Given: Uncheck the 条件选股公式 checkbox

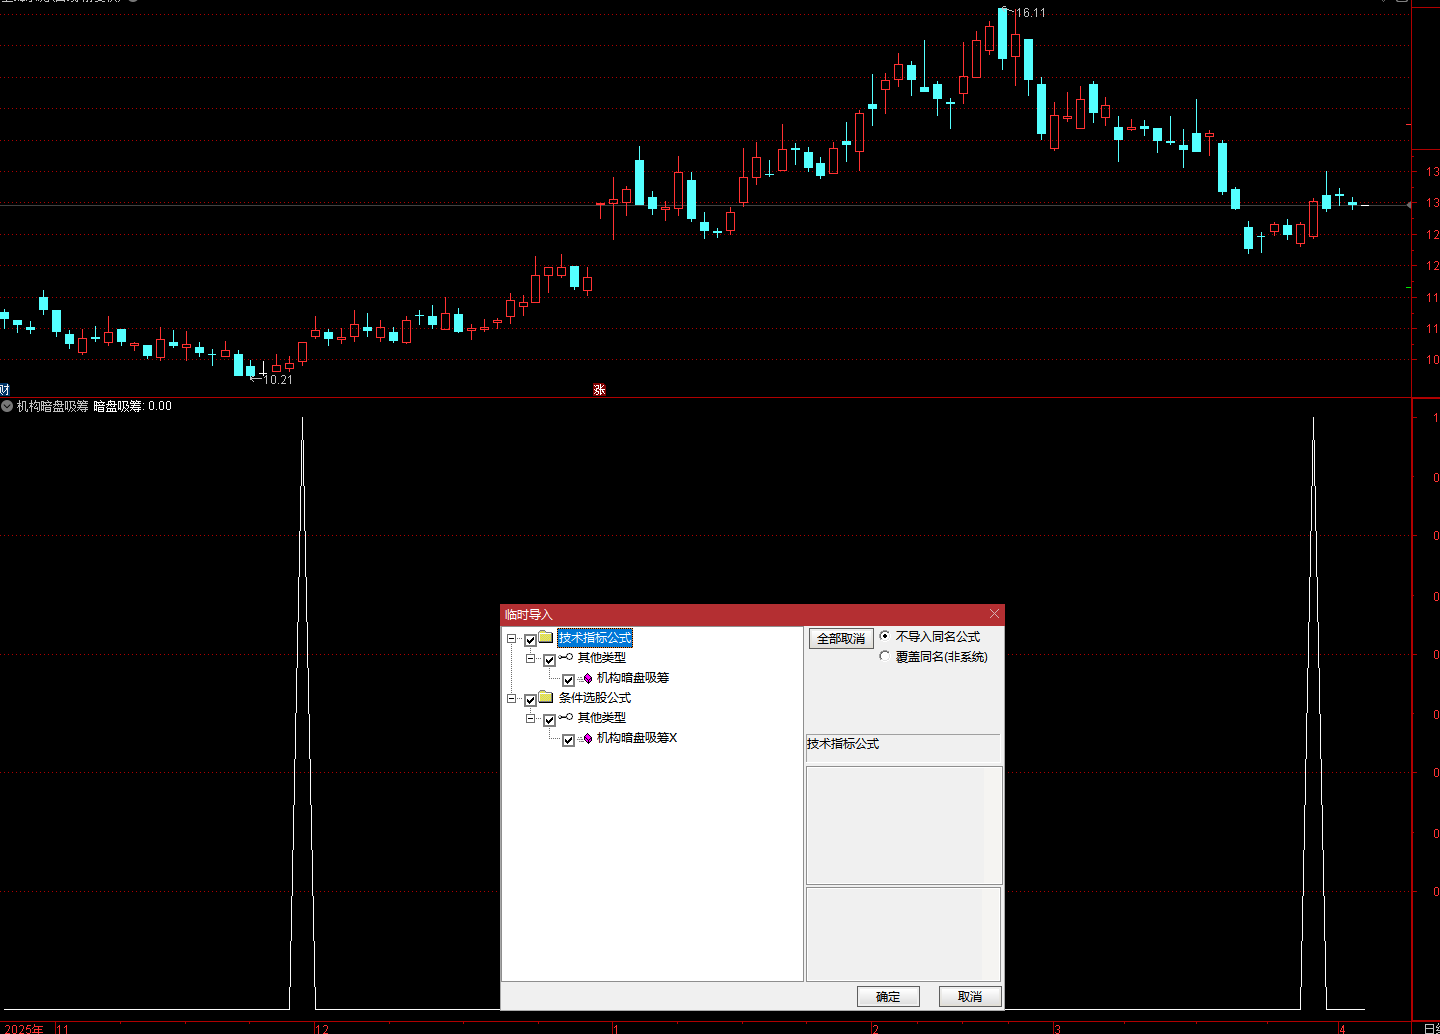Looking at the screenshot, I should point(530,700).
